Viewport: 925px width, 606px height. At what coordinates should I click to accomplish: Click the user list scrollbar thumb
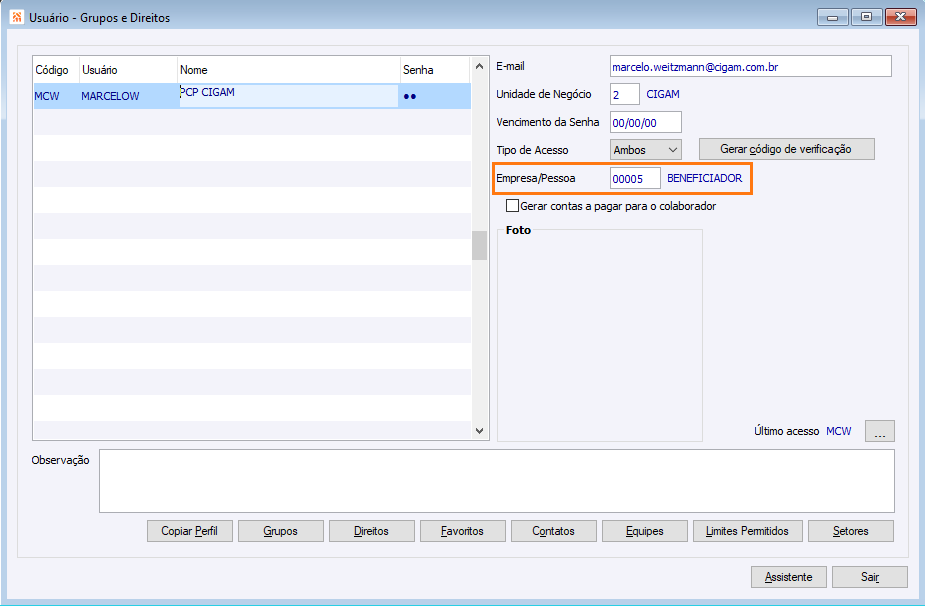479,245
